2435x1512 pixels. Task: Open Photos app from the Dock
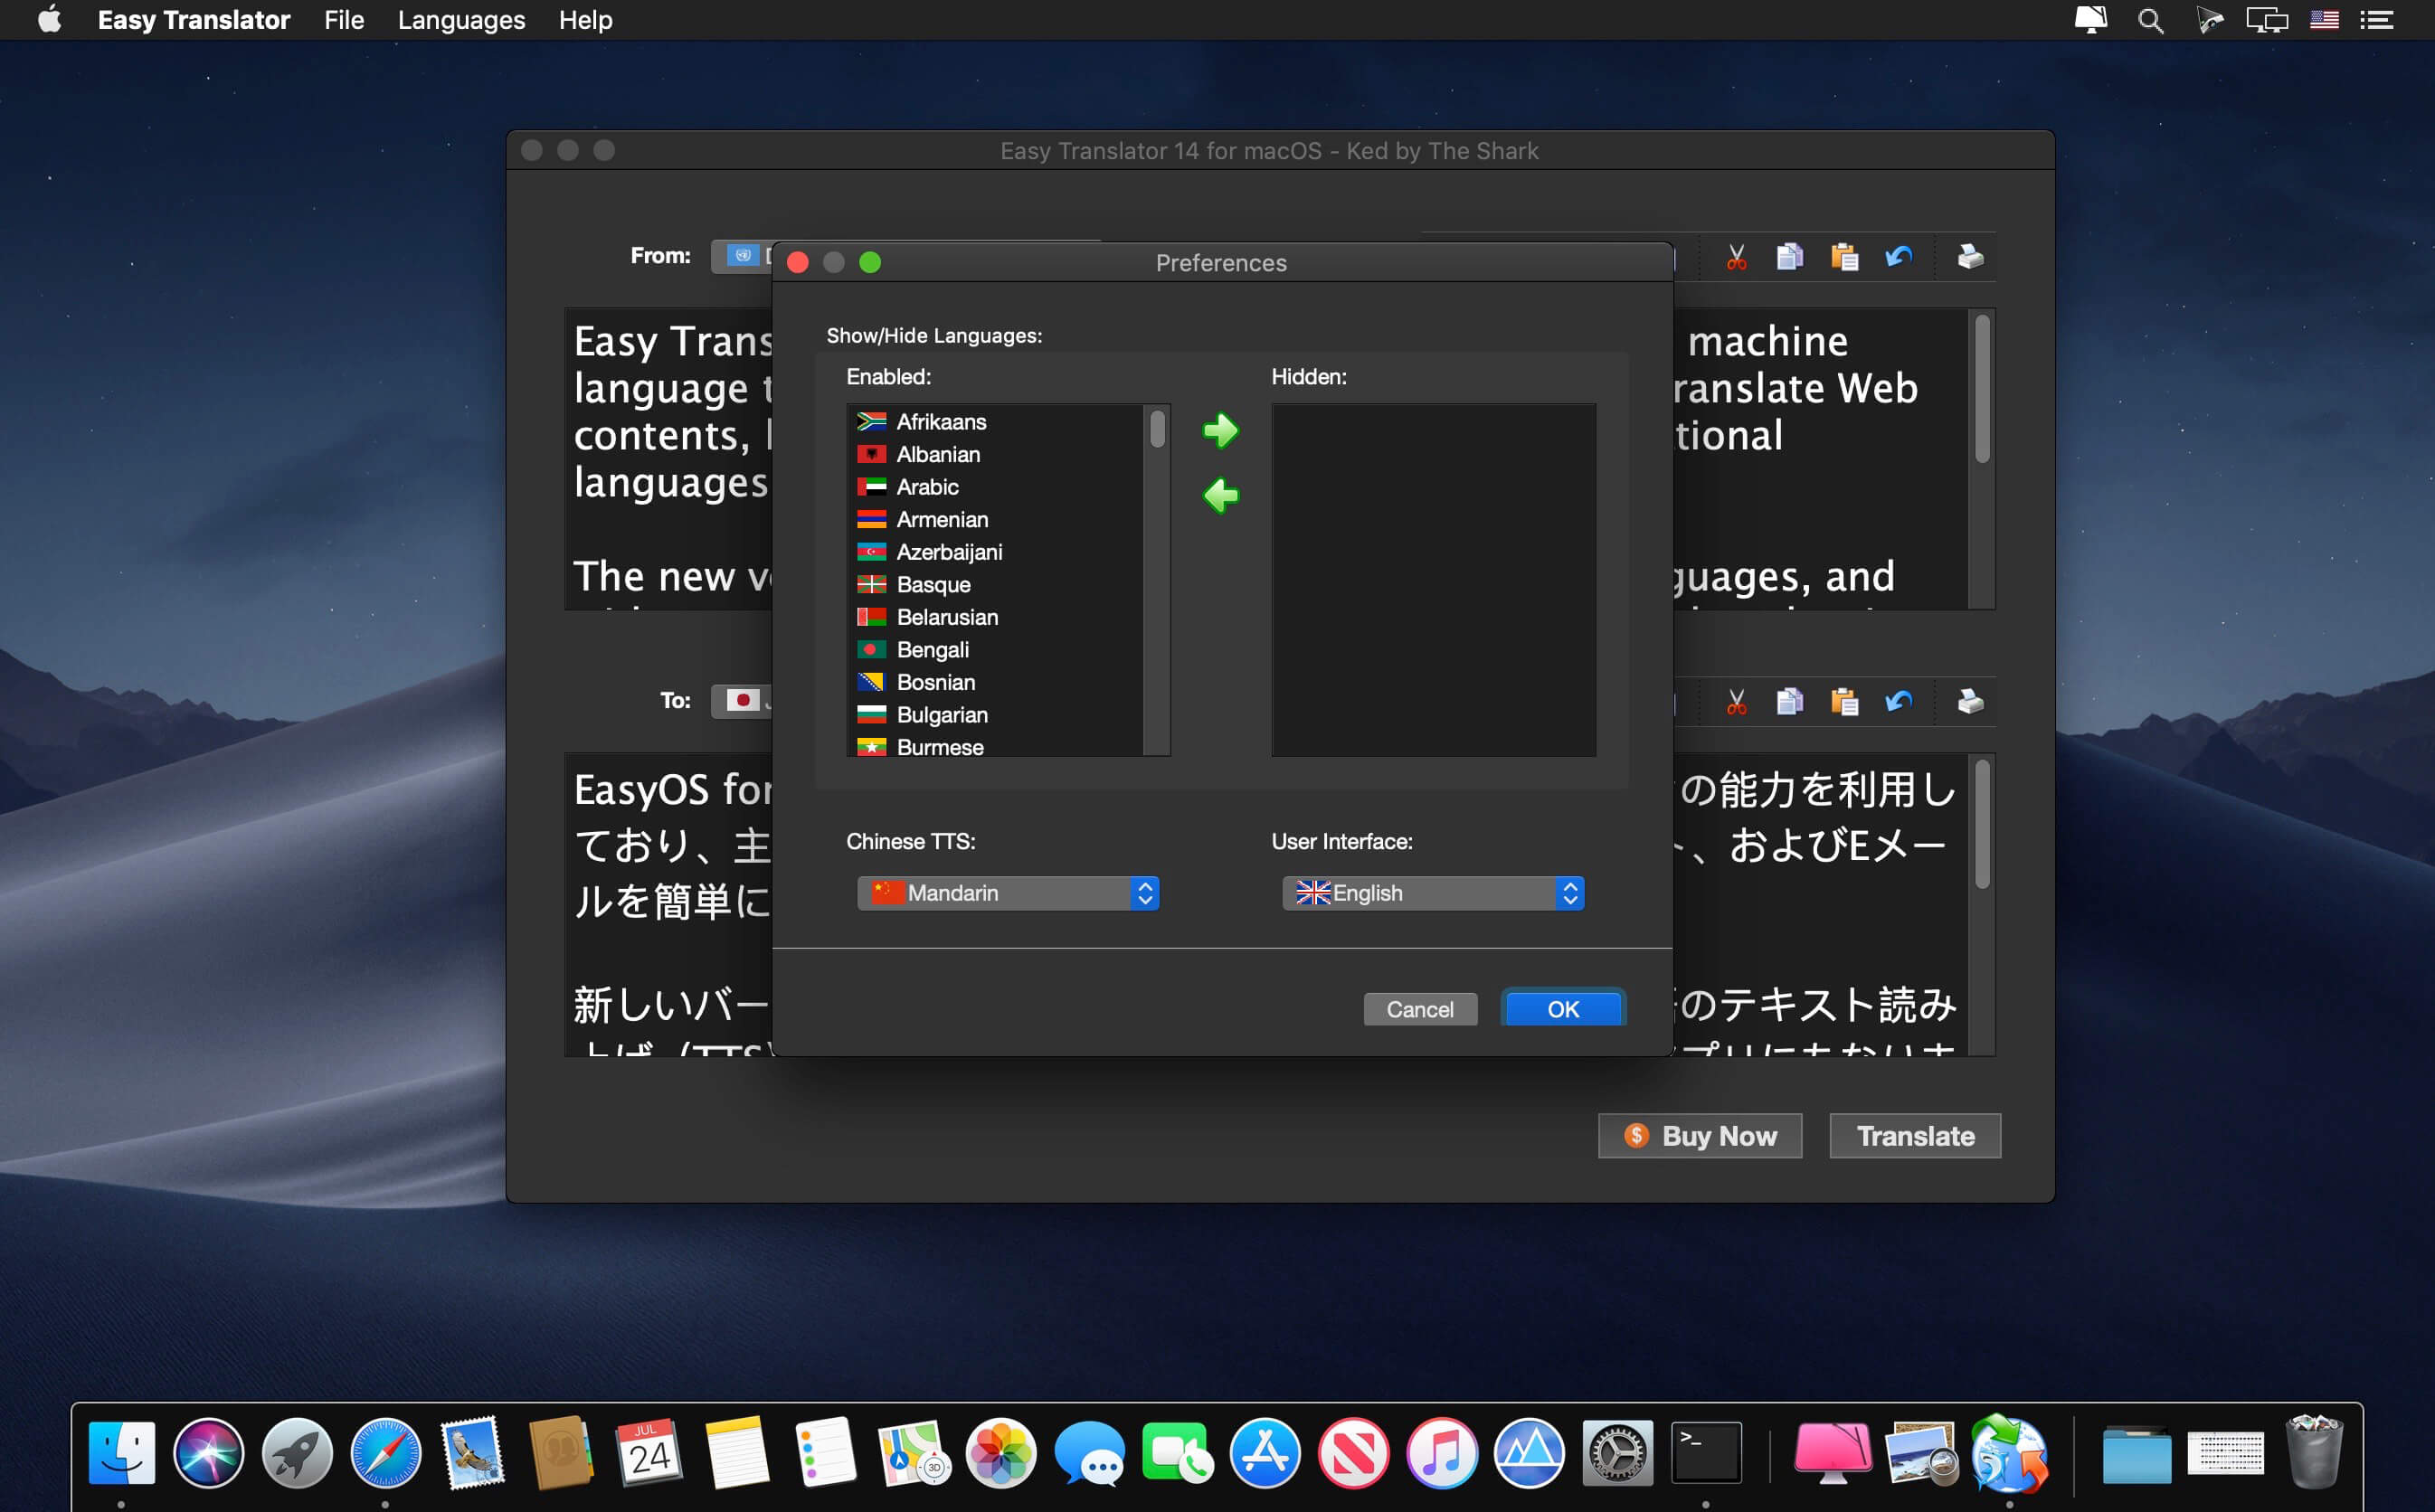(1001, 1453)
